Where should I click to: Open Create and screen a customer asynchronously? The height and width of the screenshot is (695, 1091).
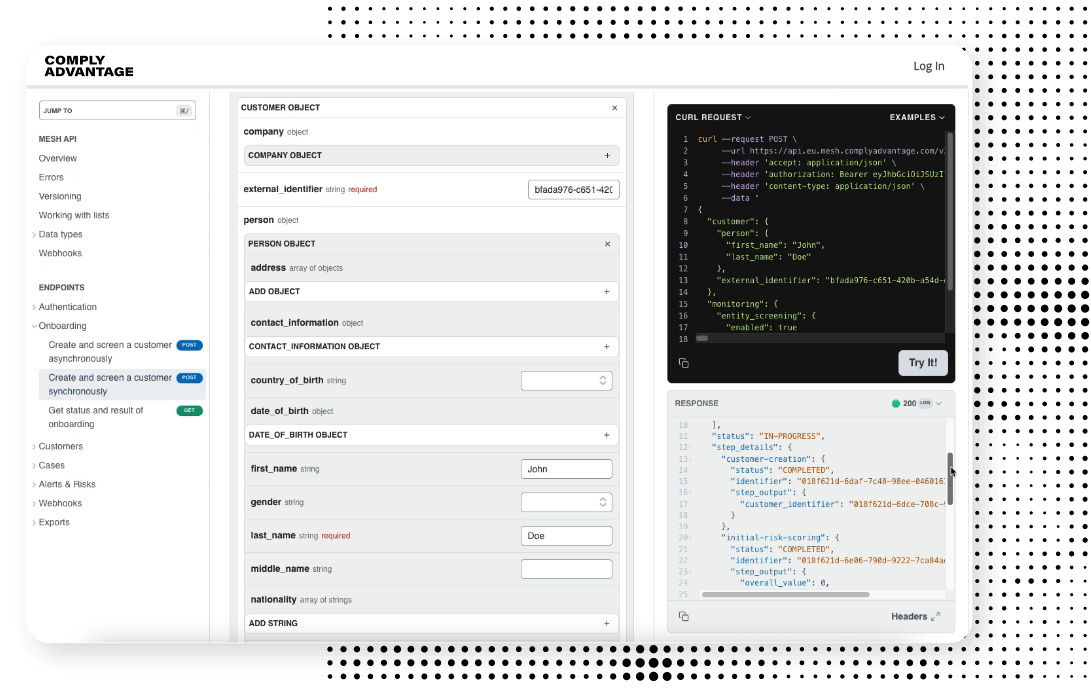point(110,352)
